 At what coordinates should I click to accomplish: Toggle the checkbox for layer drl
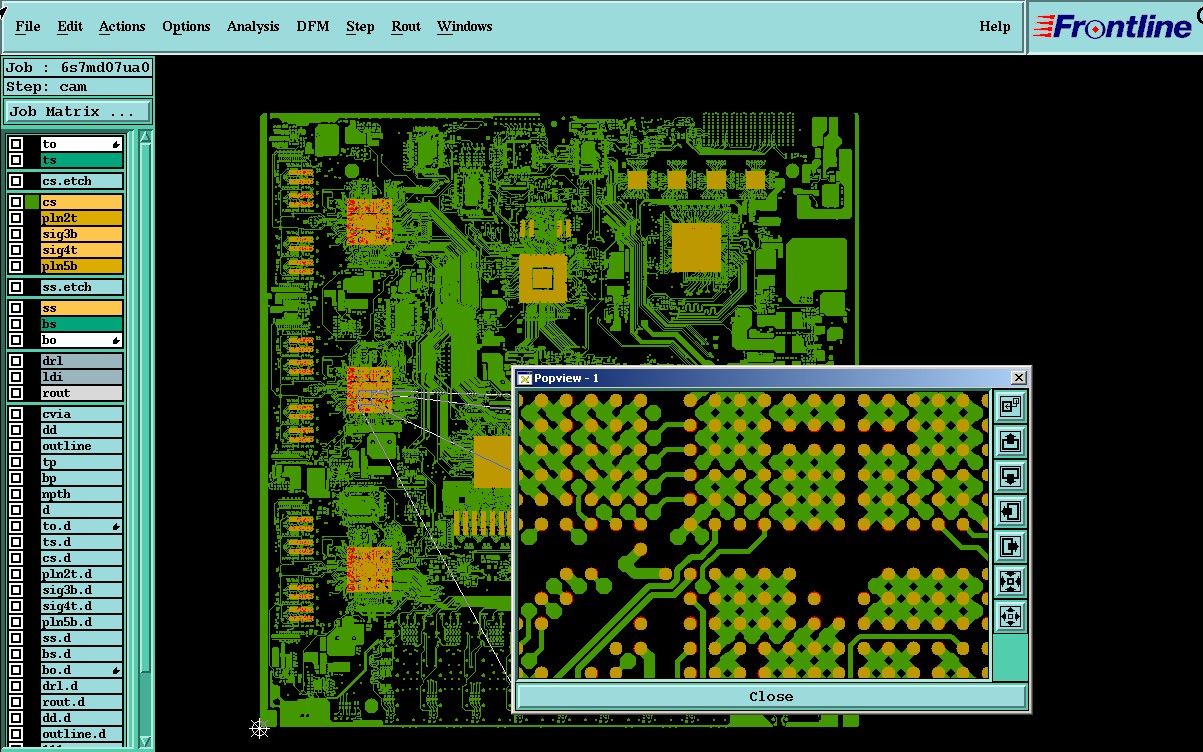pyautogui.click(x=16, y=361)
